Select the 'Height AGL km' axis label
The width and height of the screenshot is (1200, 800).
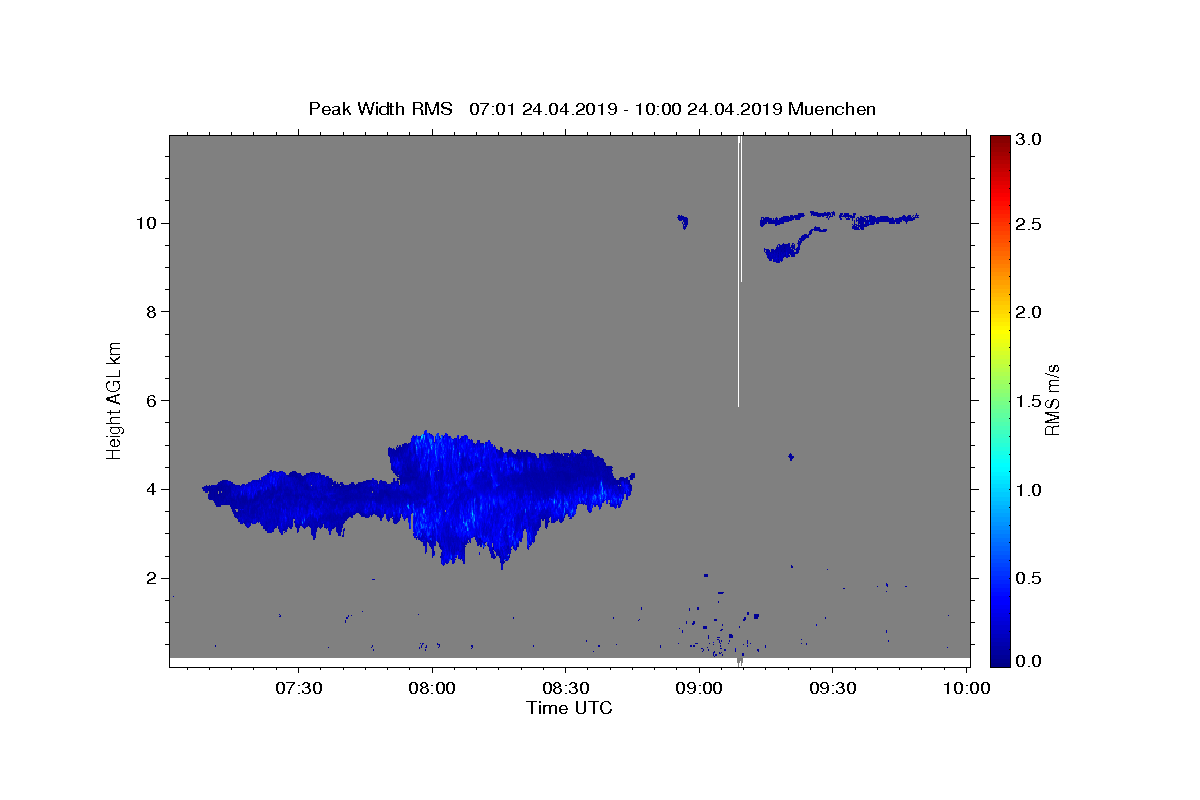tap(114, 400)
